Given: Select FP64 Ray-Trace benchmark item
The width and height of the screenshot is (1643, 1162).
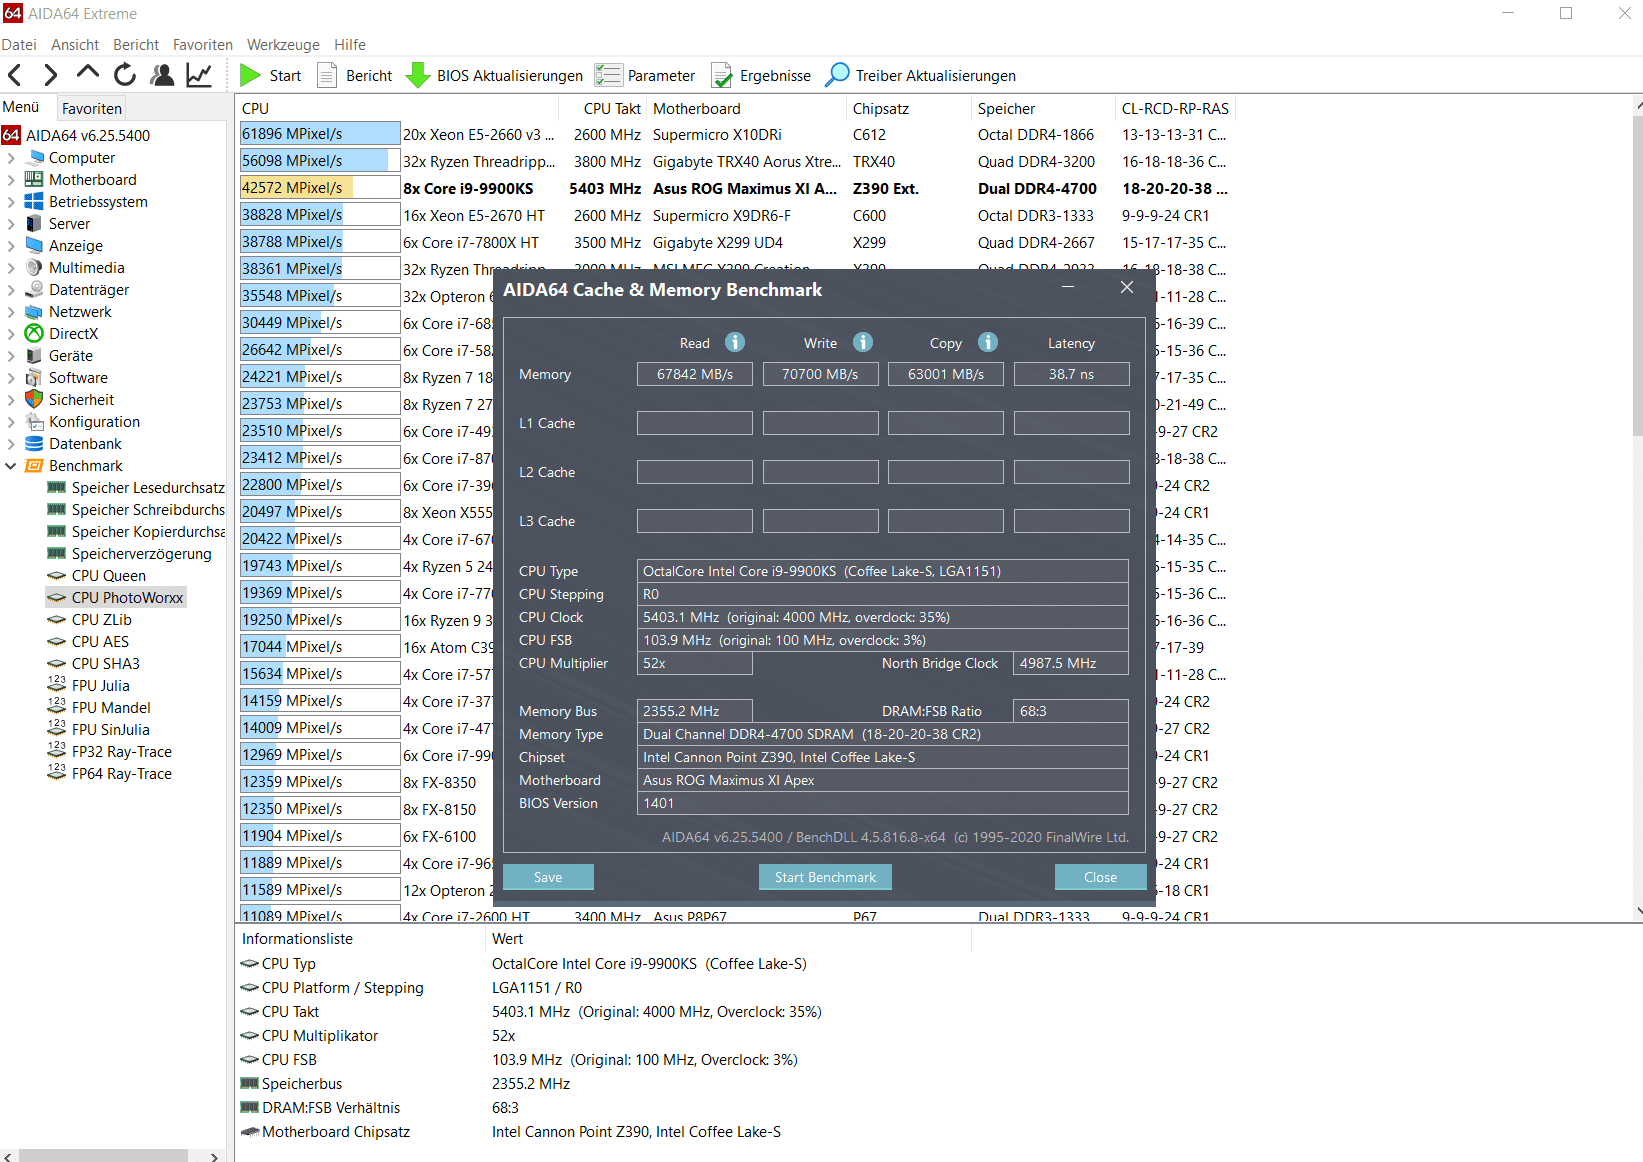Looking at the screenshot, I should (122, 773).
